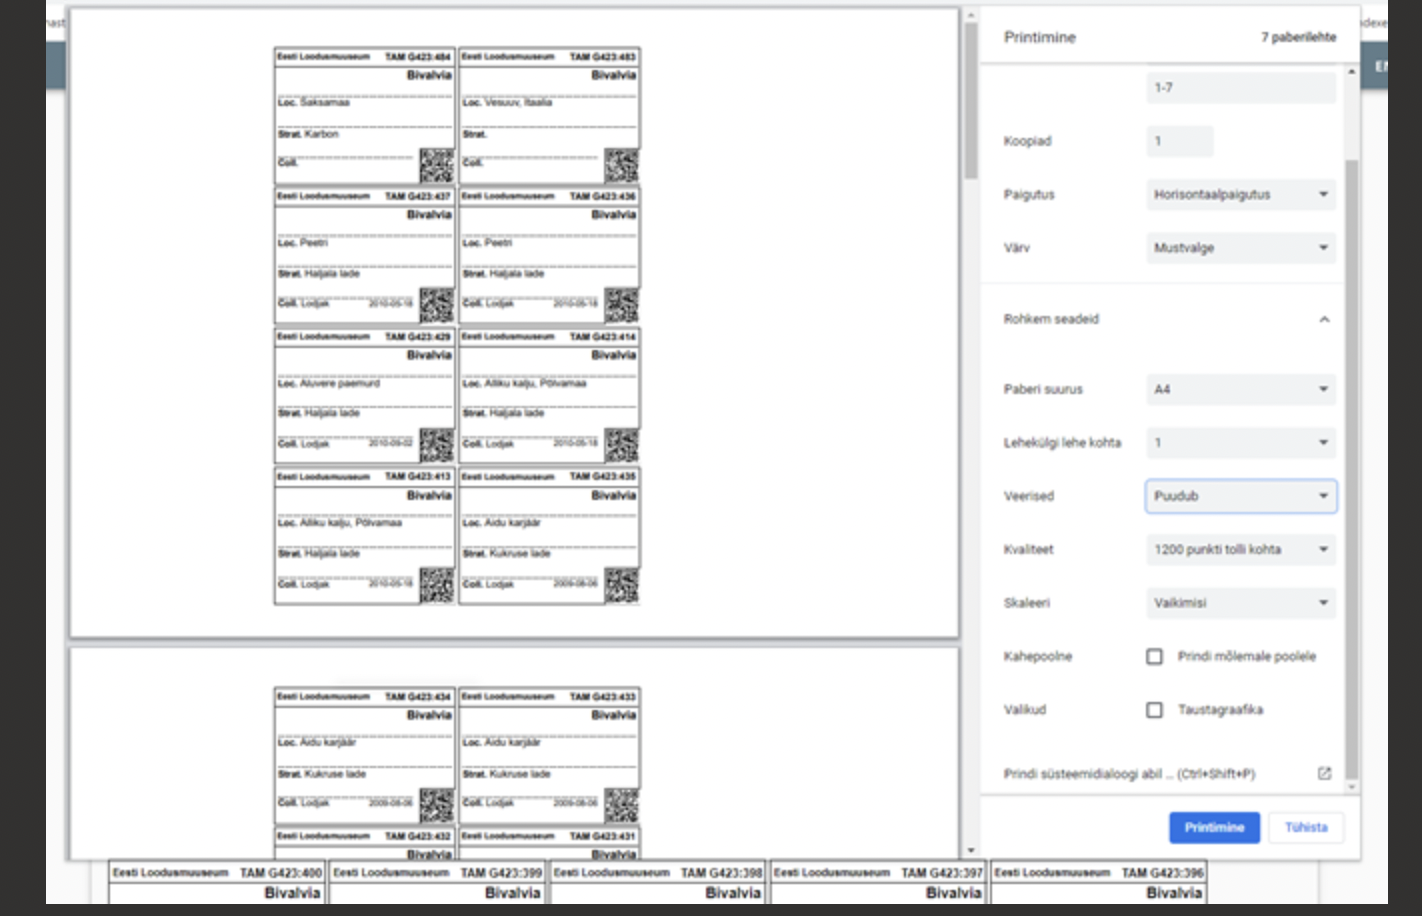This screenshot has height=916, width=1422.
Task: Click the Tühista cancel button
Action: point(1305,827)
